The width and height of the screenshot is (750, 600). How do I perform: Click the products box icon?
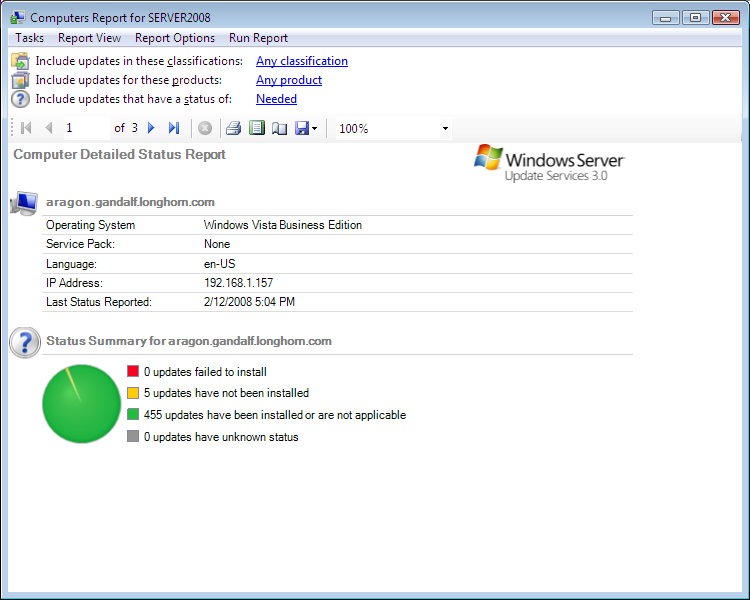20,80
